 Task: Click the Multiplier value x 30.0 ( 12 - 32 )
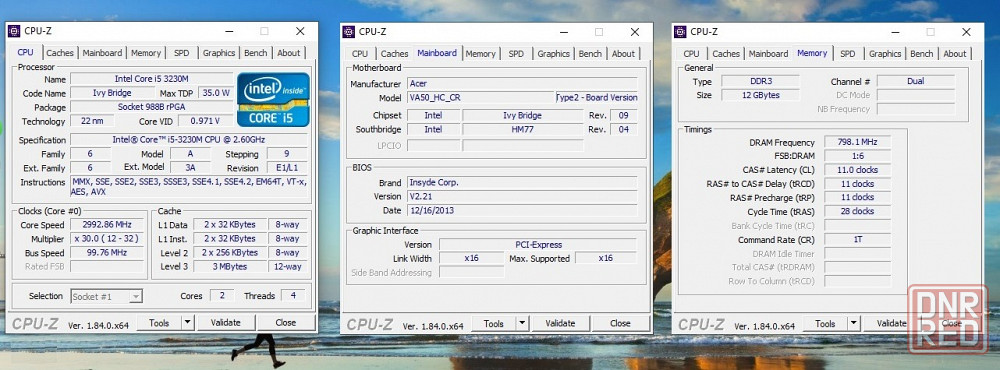(x=107, y=239)
